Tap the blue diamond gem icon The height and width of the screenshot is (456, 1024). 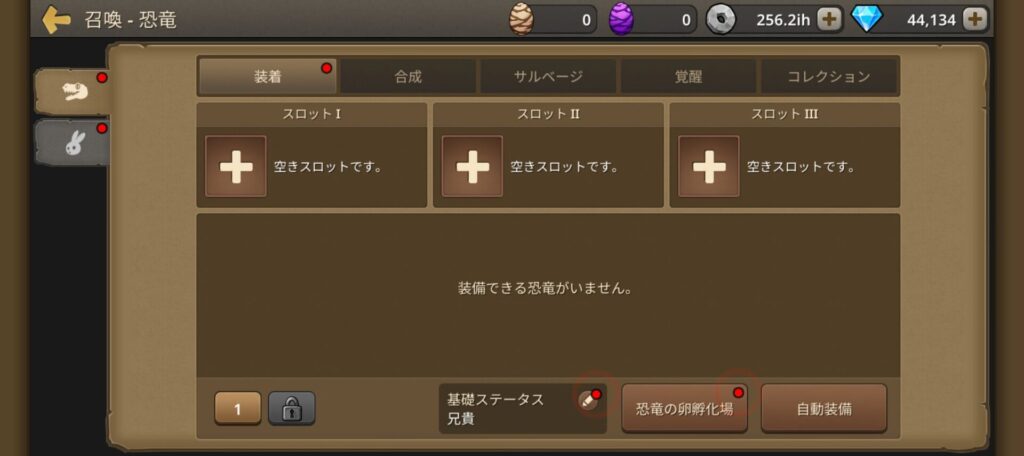coord(867,20)
